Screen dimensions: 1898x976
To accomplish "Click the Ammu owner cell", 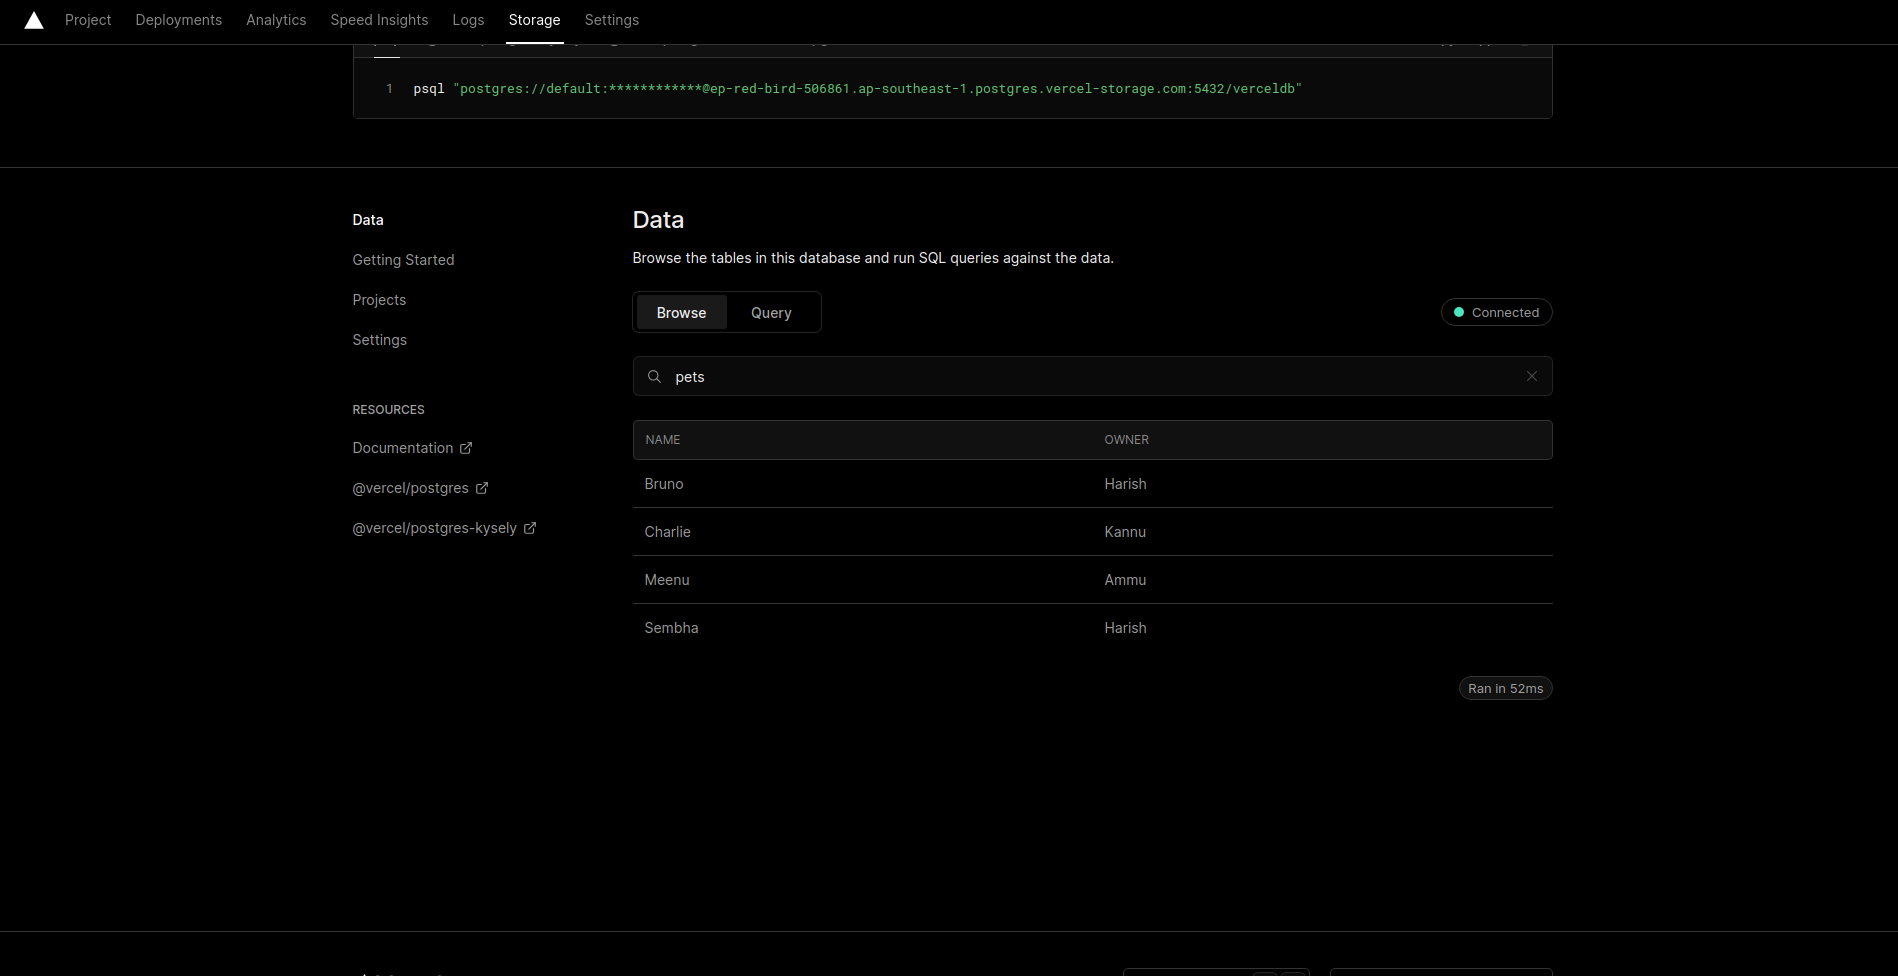I will pos(1125,580).
